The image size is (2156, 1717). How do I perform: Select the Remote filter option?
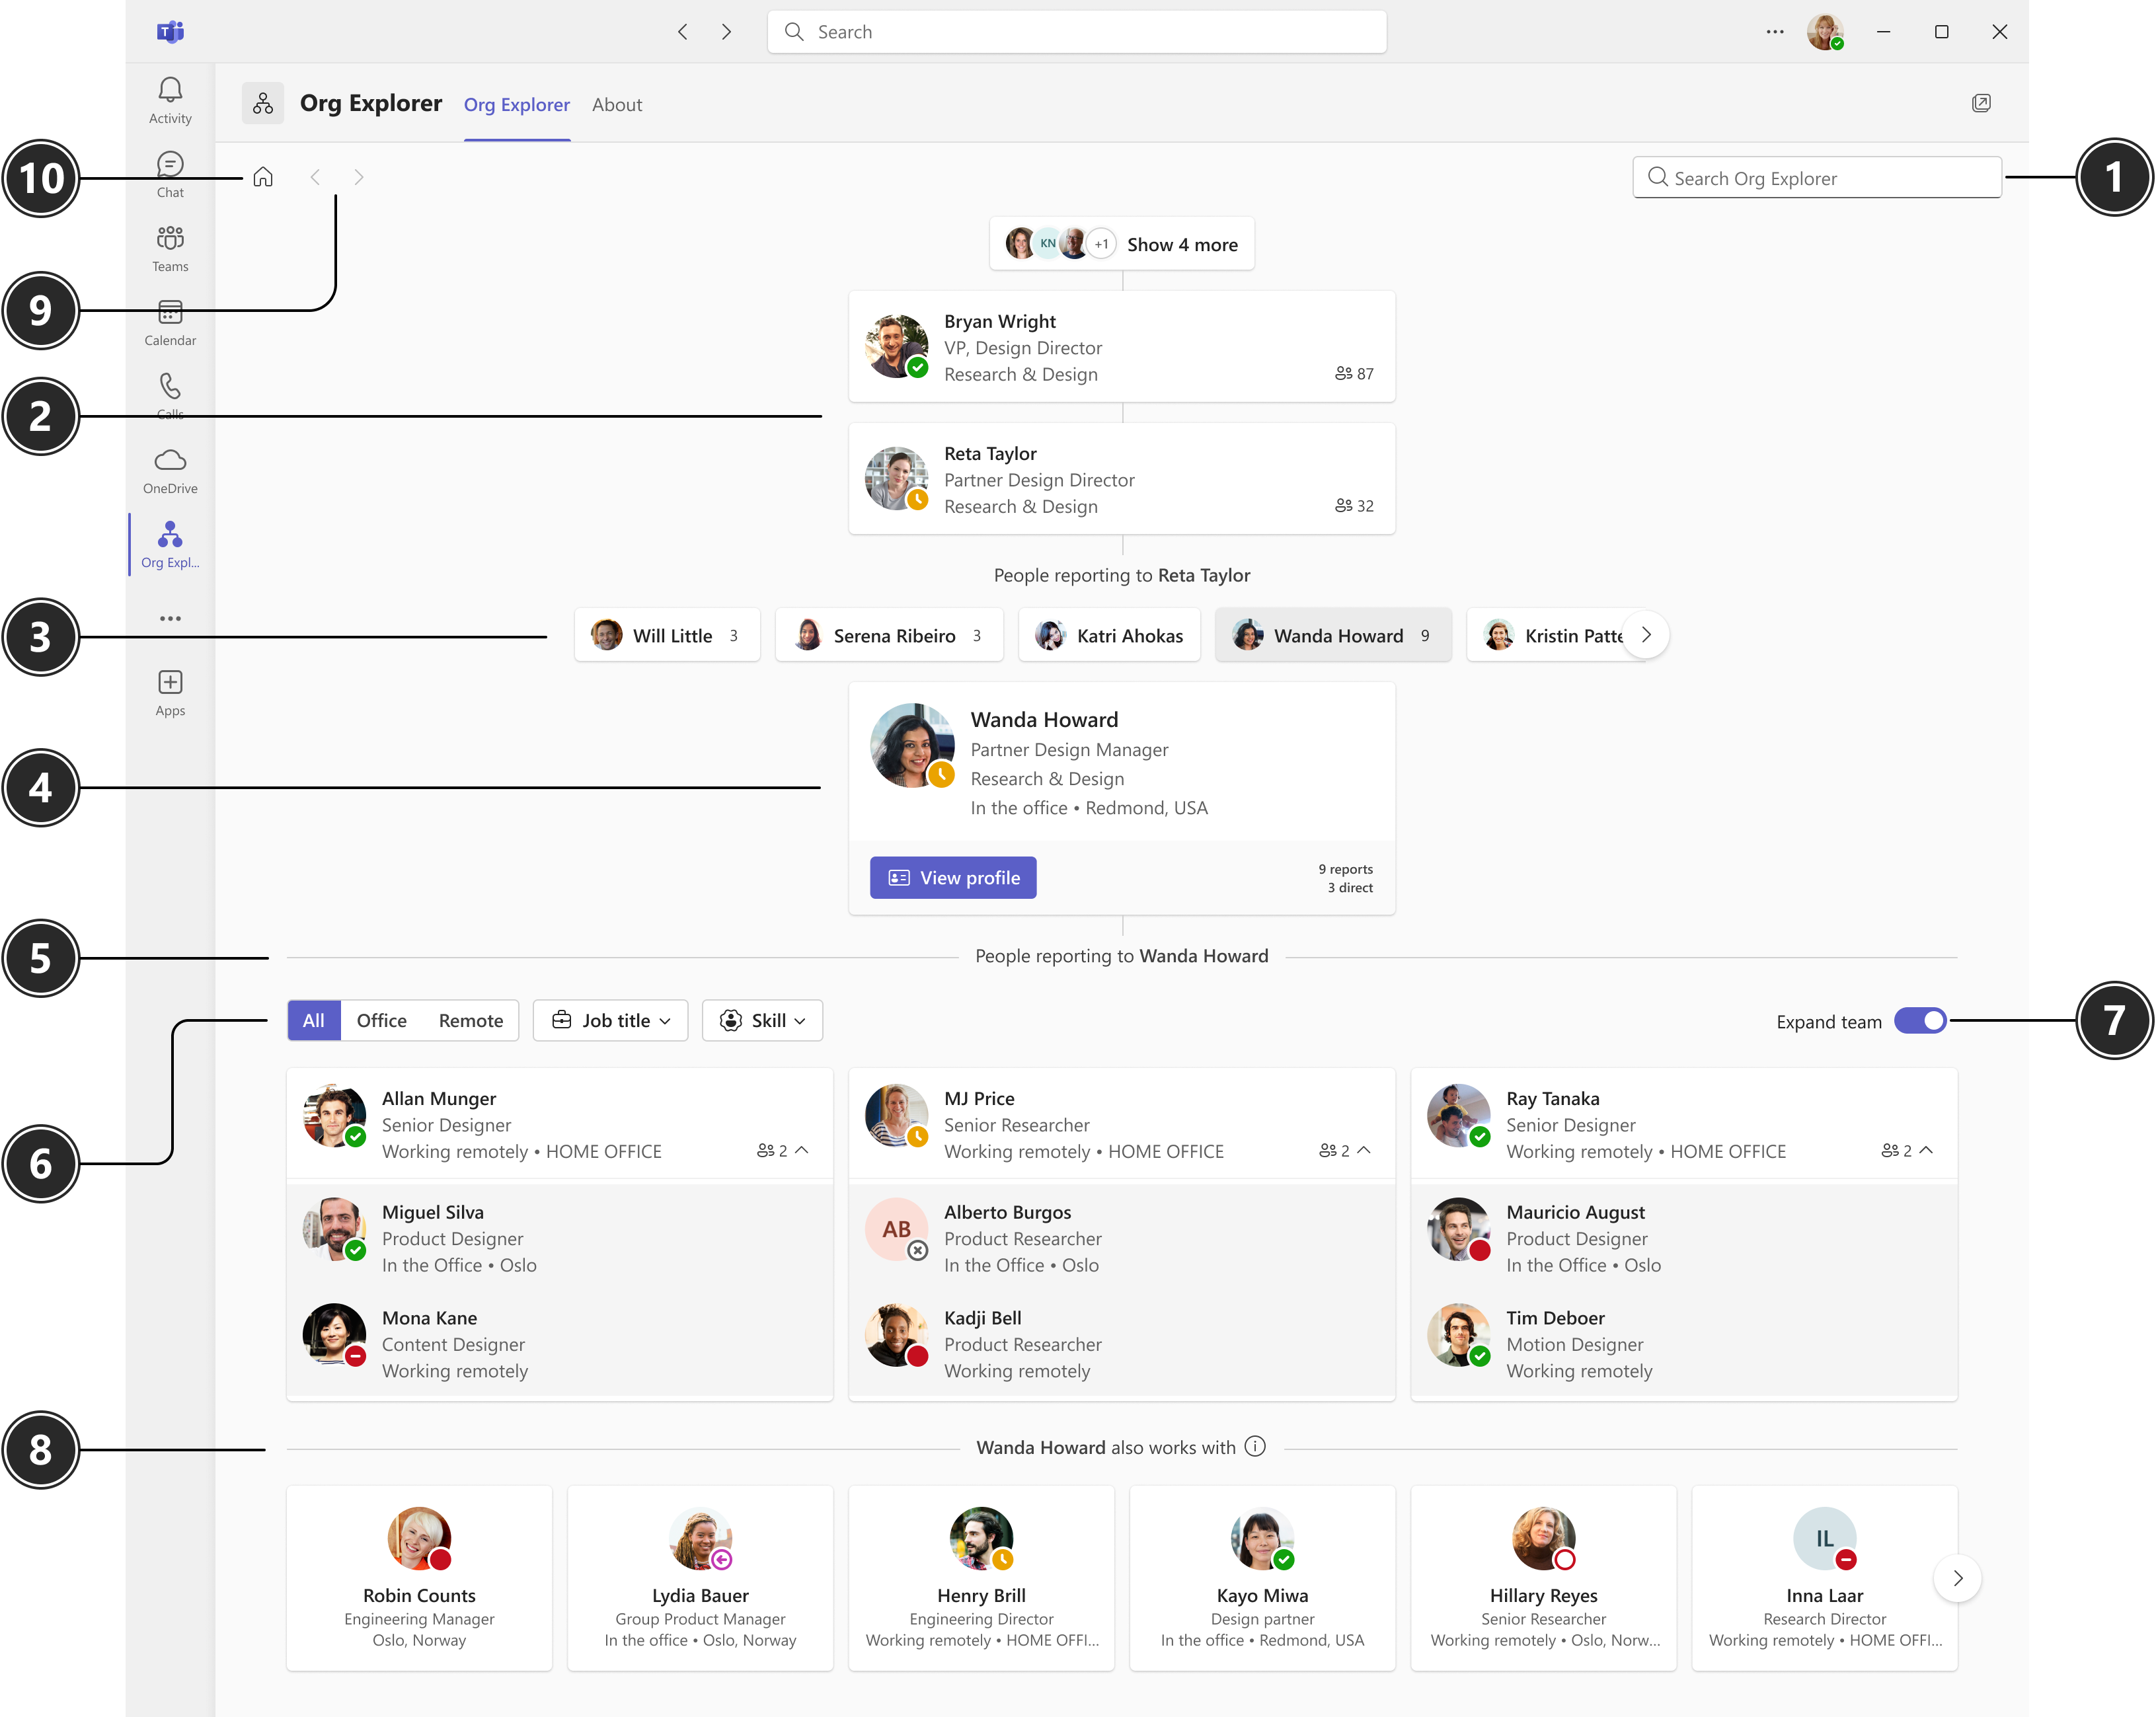click(x=470, y=1020)
